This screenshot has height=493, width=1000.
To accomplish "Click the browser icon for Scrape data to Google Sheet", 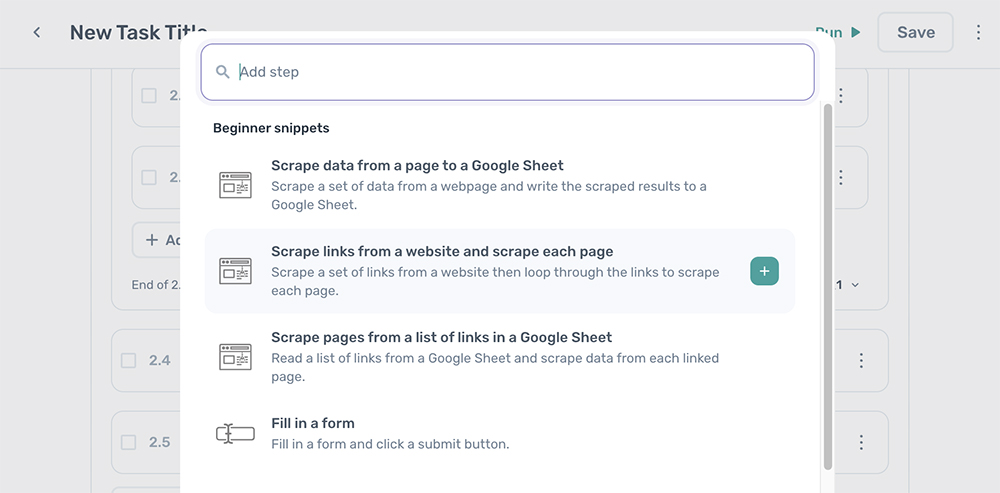I will pos(235,185).
